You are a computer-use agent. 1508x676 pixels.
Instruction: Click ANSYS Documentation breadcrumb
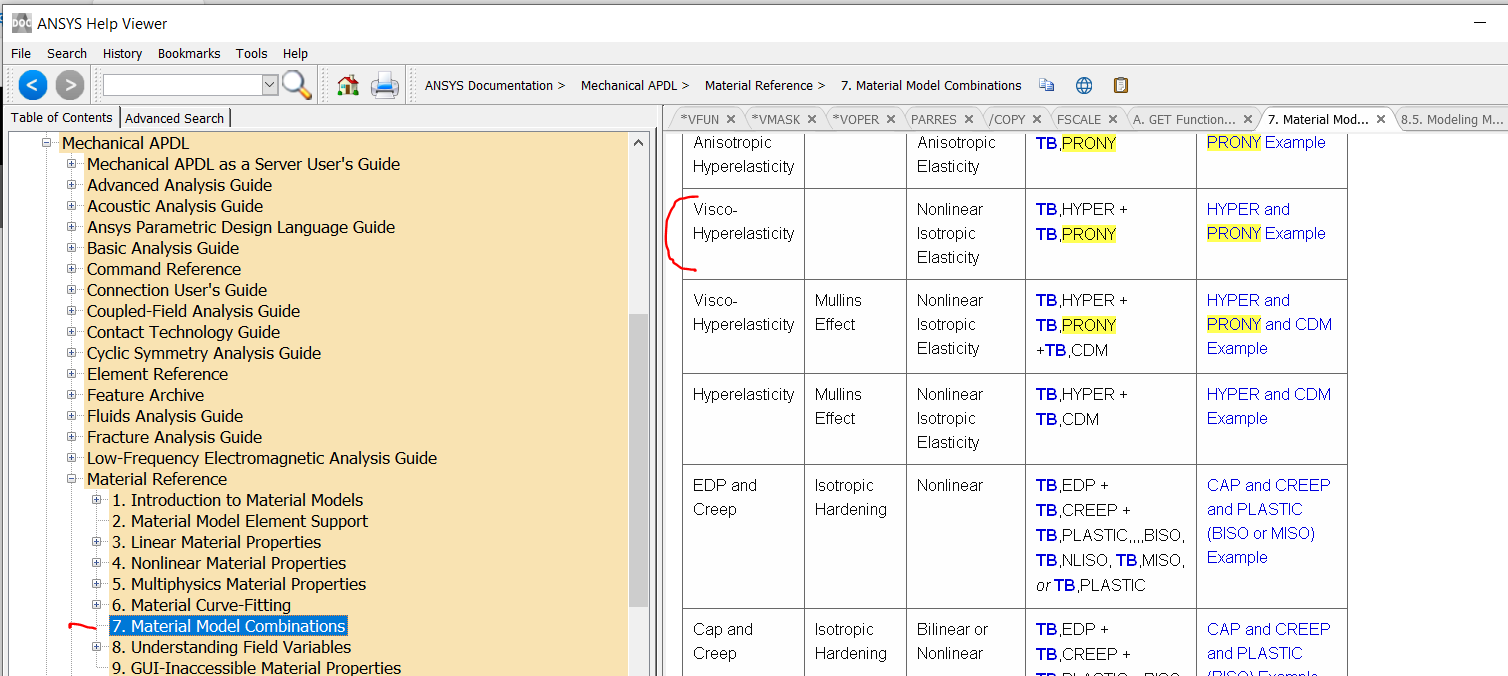488,85
